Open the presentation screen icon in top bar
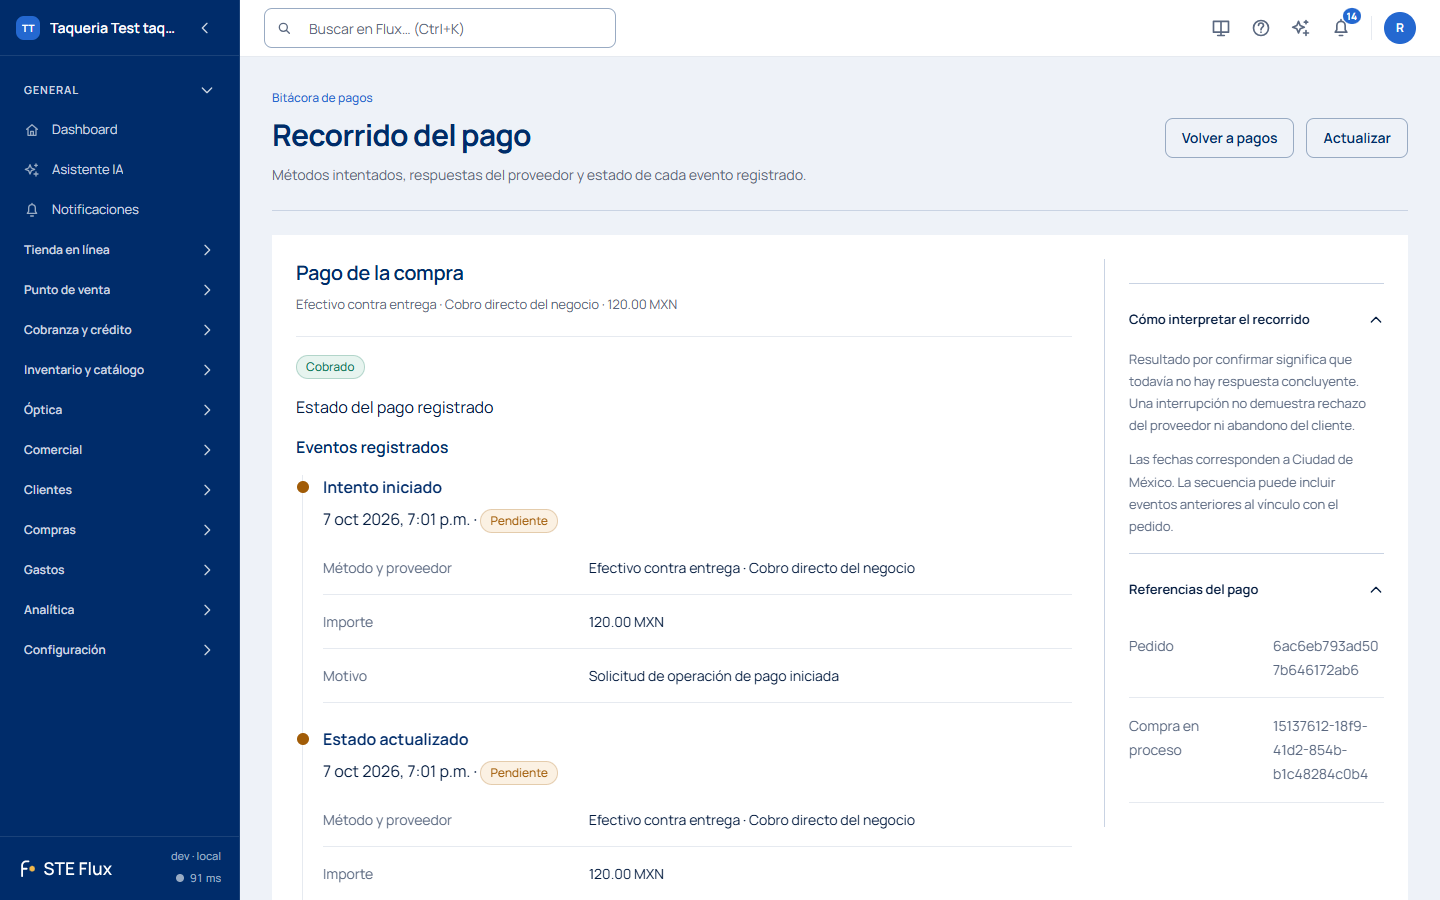This screenshot has height=900, width=1440. tap(1221, 28)
